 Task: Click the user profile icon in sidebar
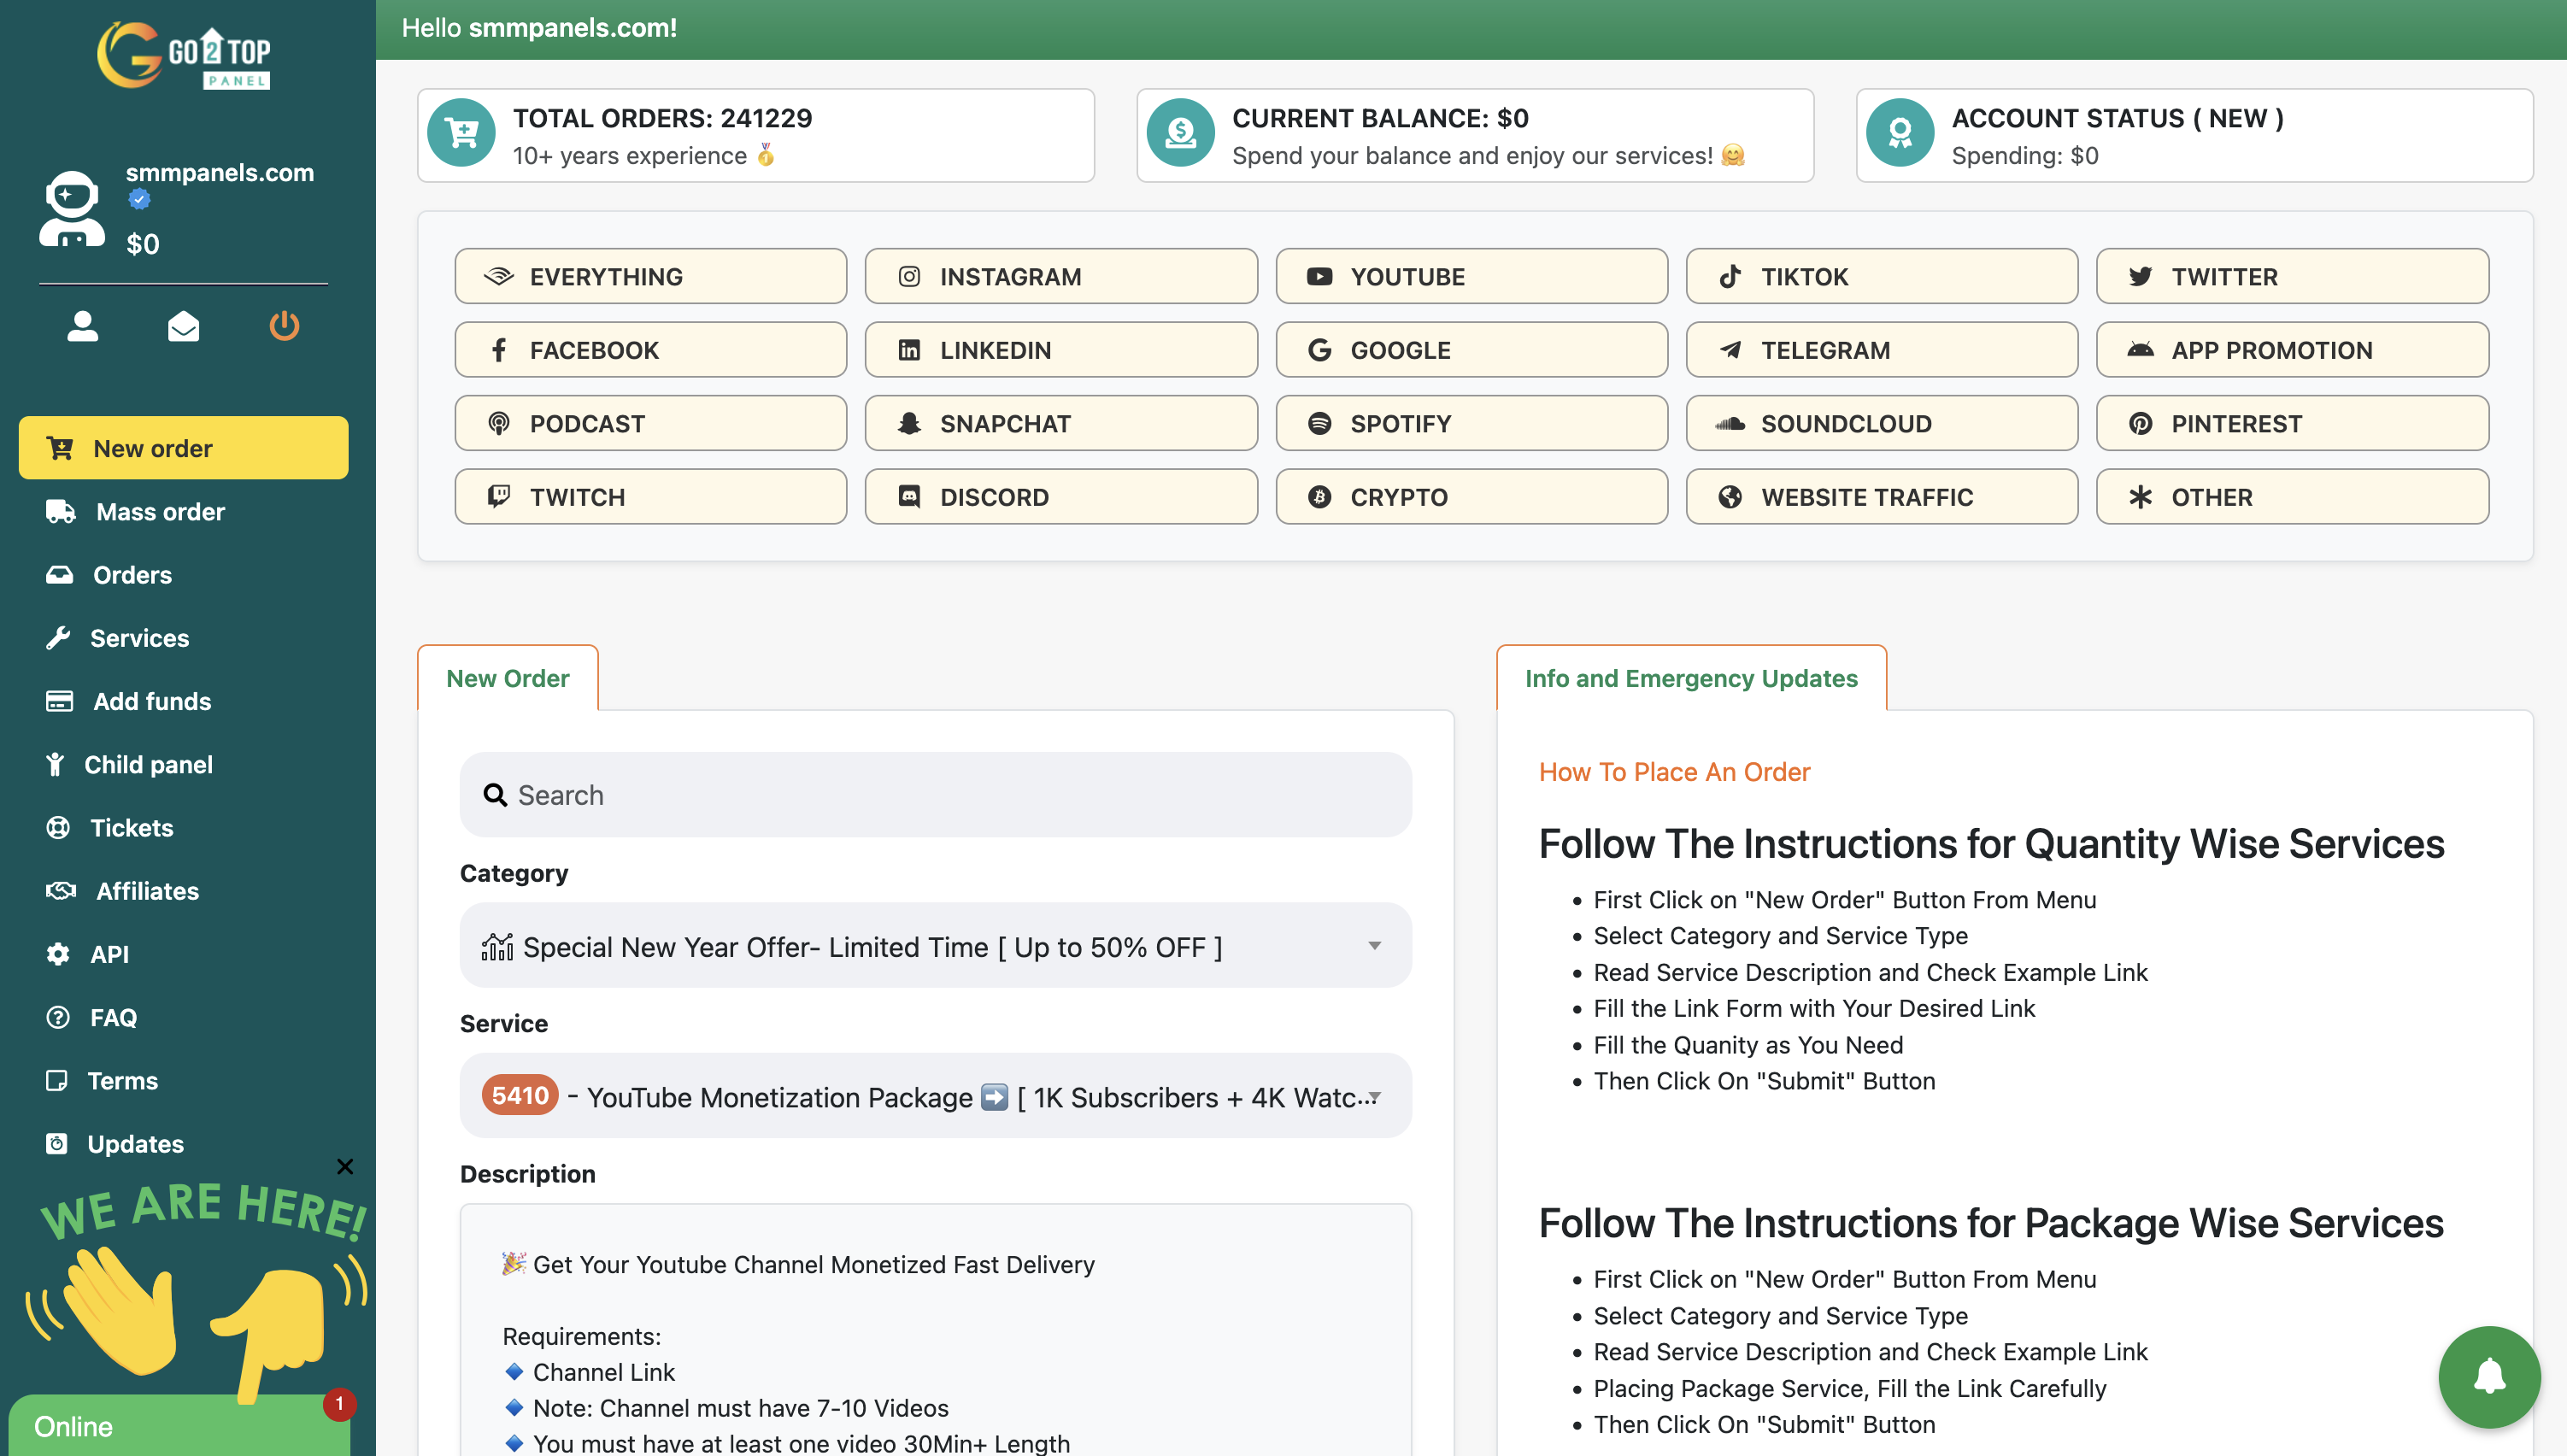click(82, 326)
